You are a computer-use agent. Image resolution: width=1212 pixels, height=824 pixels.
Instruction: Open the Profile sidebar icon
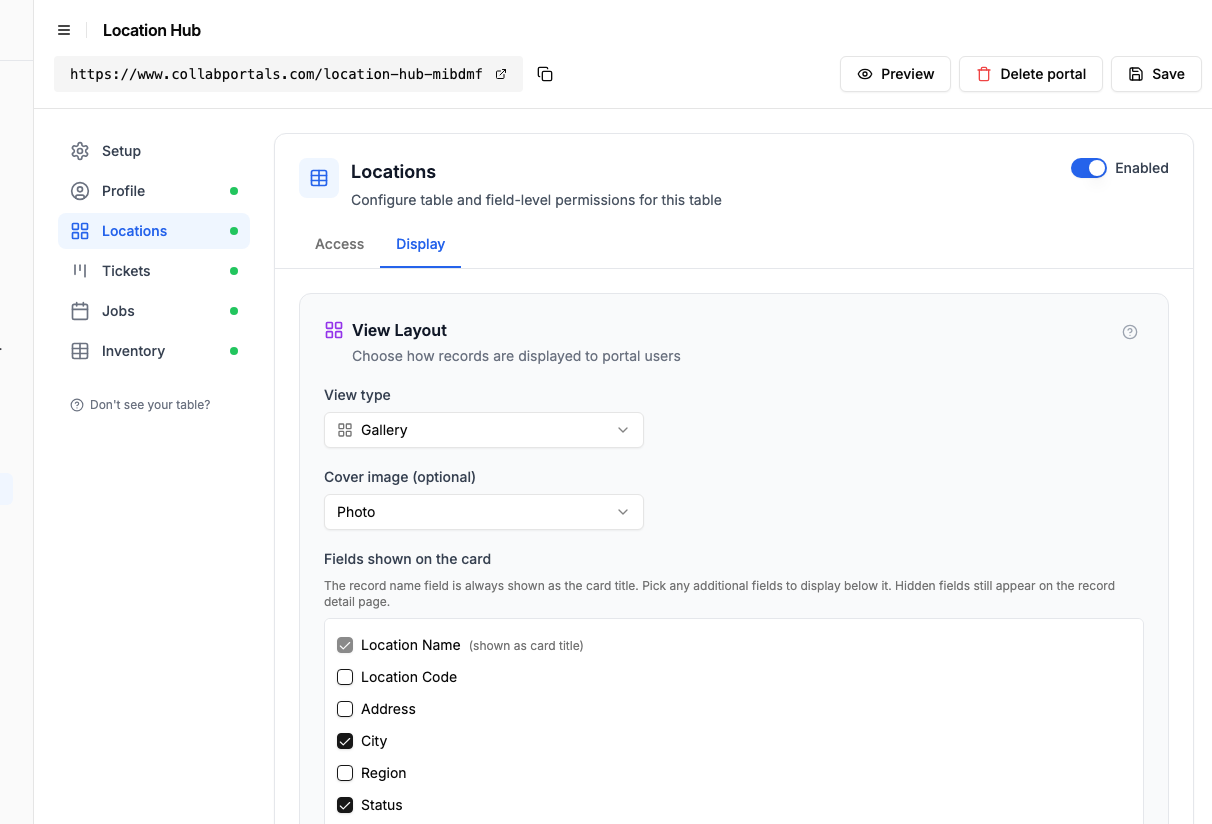tap(80, 191)
